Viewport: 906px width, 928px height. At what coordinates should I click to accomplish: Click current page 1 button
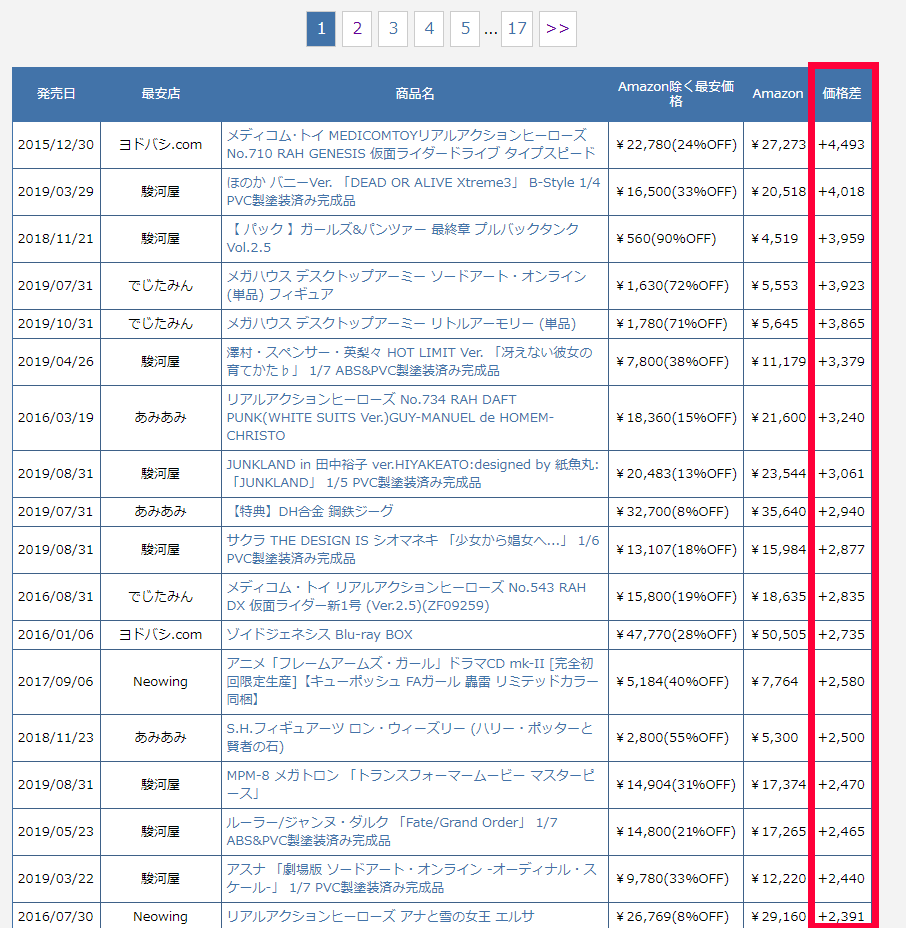coord(321,29)
